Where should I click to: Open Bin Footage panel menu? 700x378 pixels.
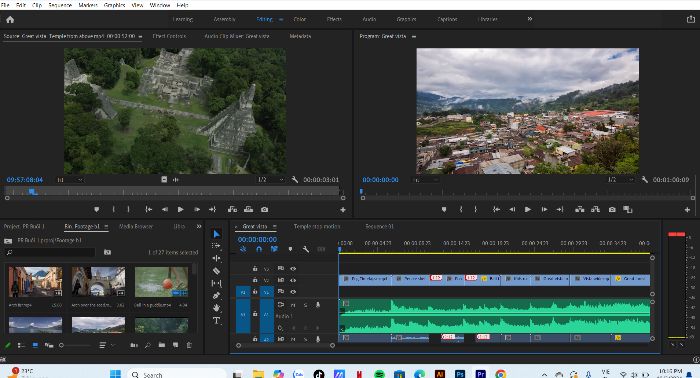coord(106,227)
